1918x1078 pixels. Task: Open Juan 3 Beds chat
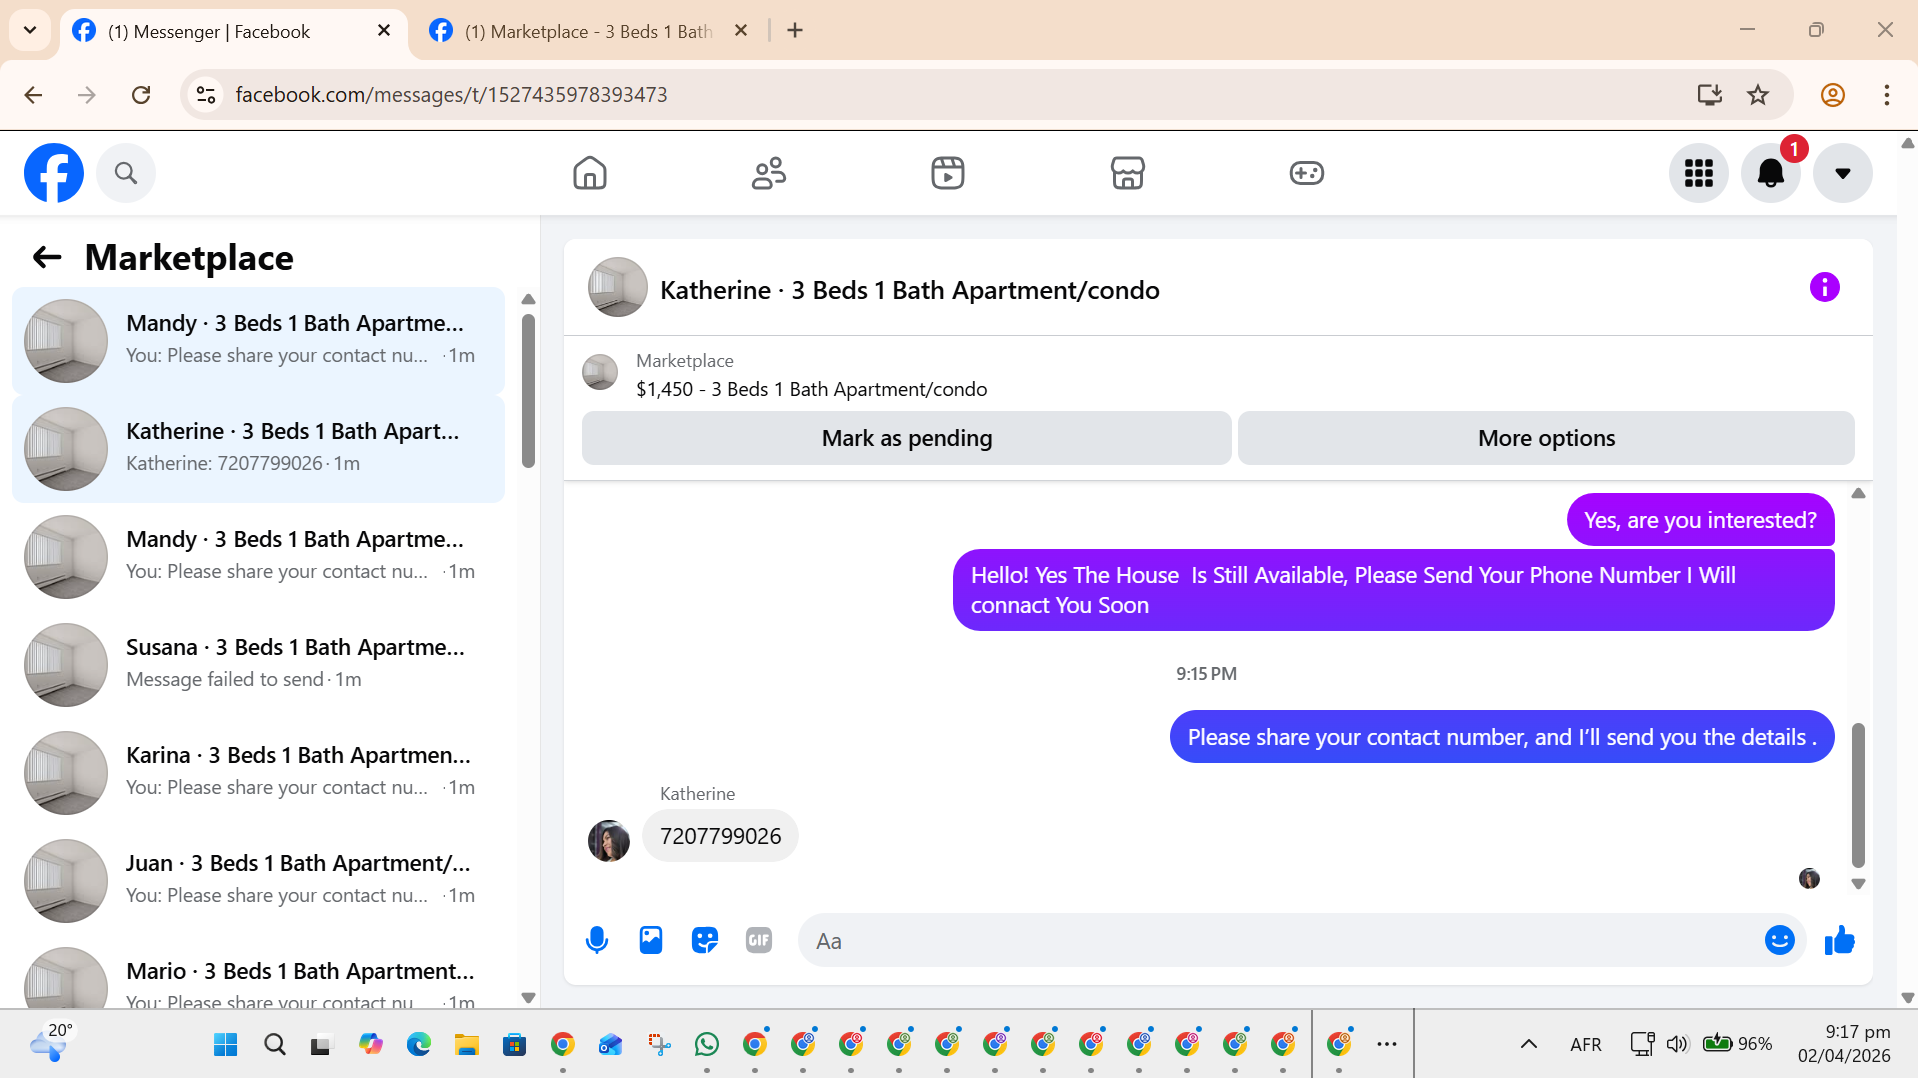(258, 880)
